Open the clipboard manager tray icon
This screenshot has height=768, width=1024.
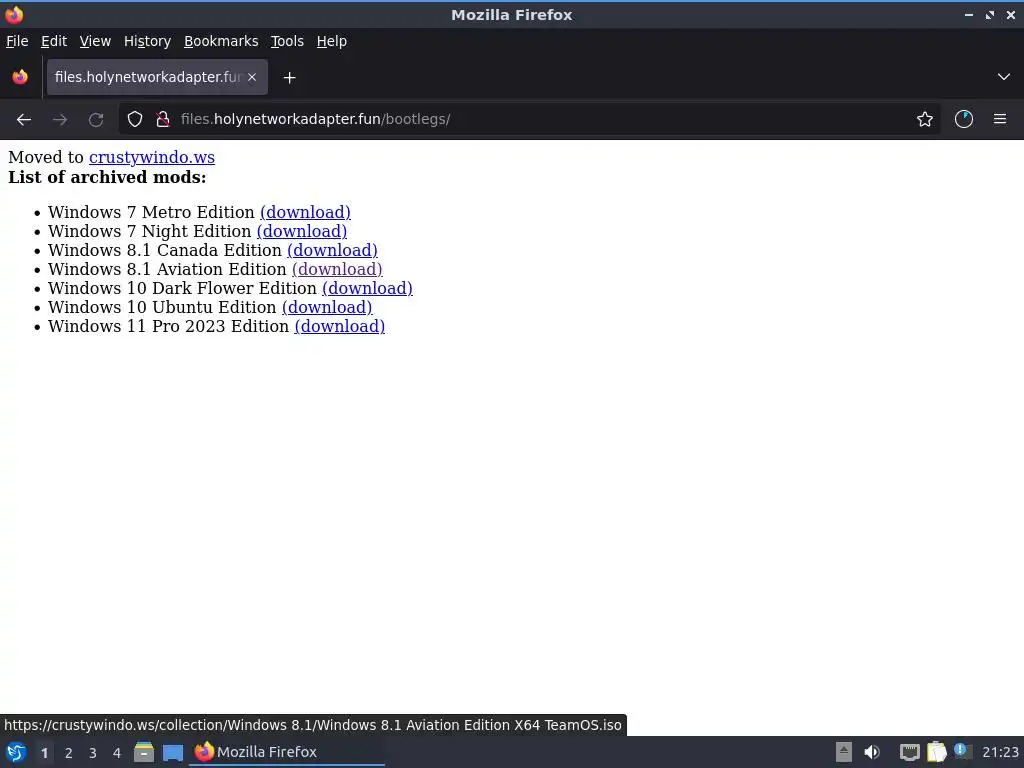click(x=936, y=752)
